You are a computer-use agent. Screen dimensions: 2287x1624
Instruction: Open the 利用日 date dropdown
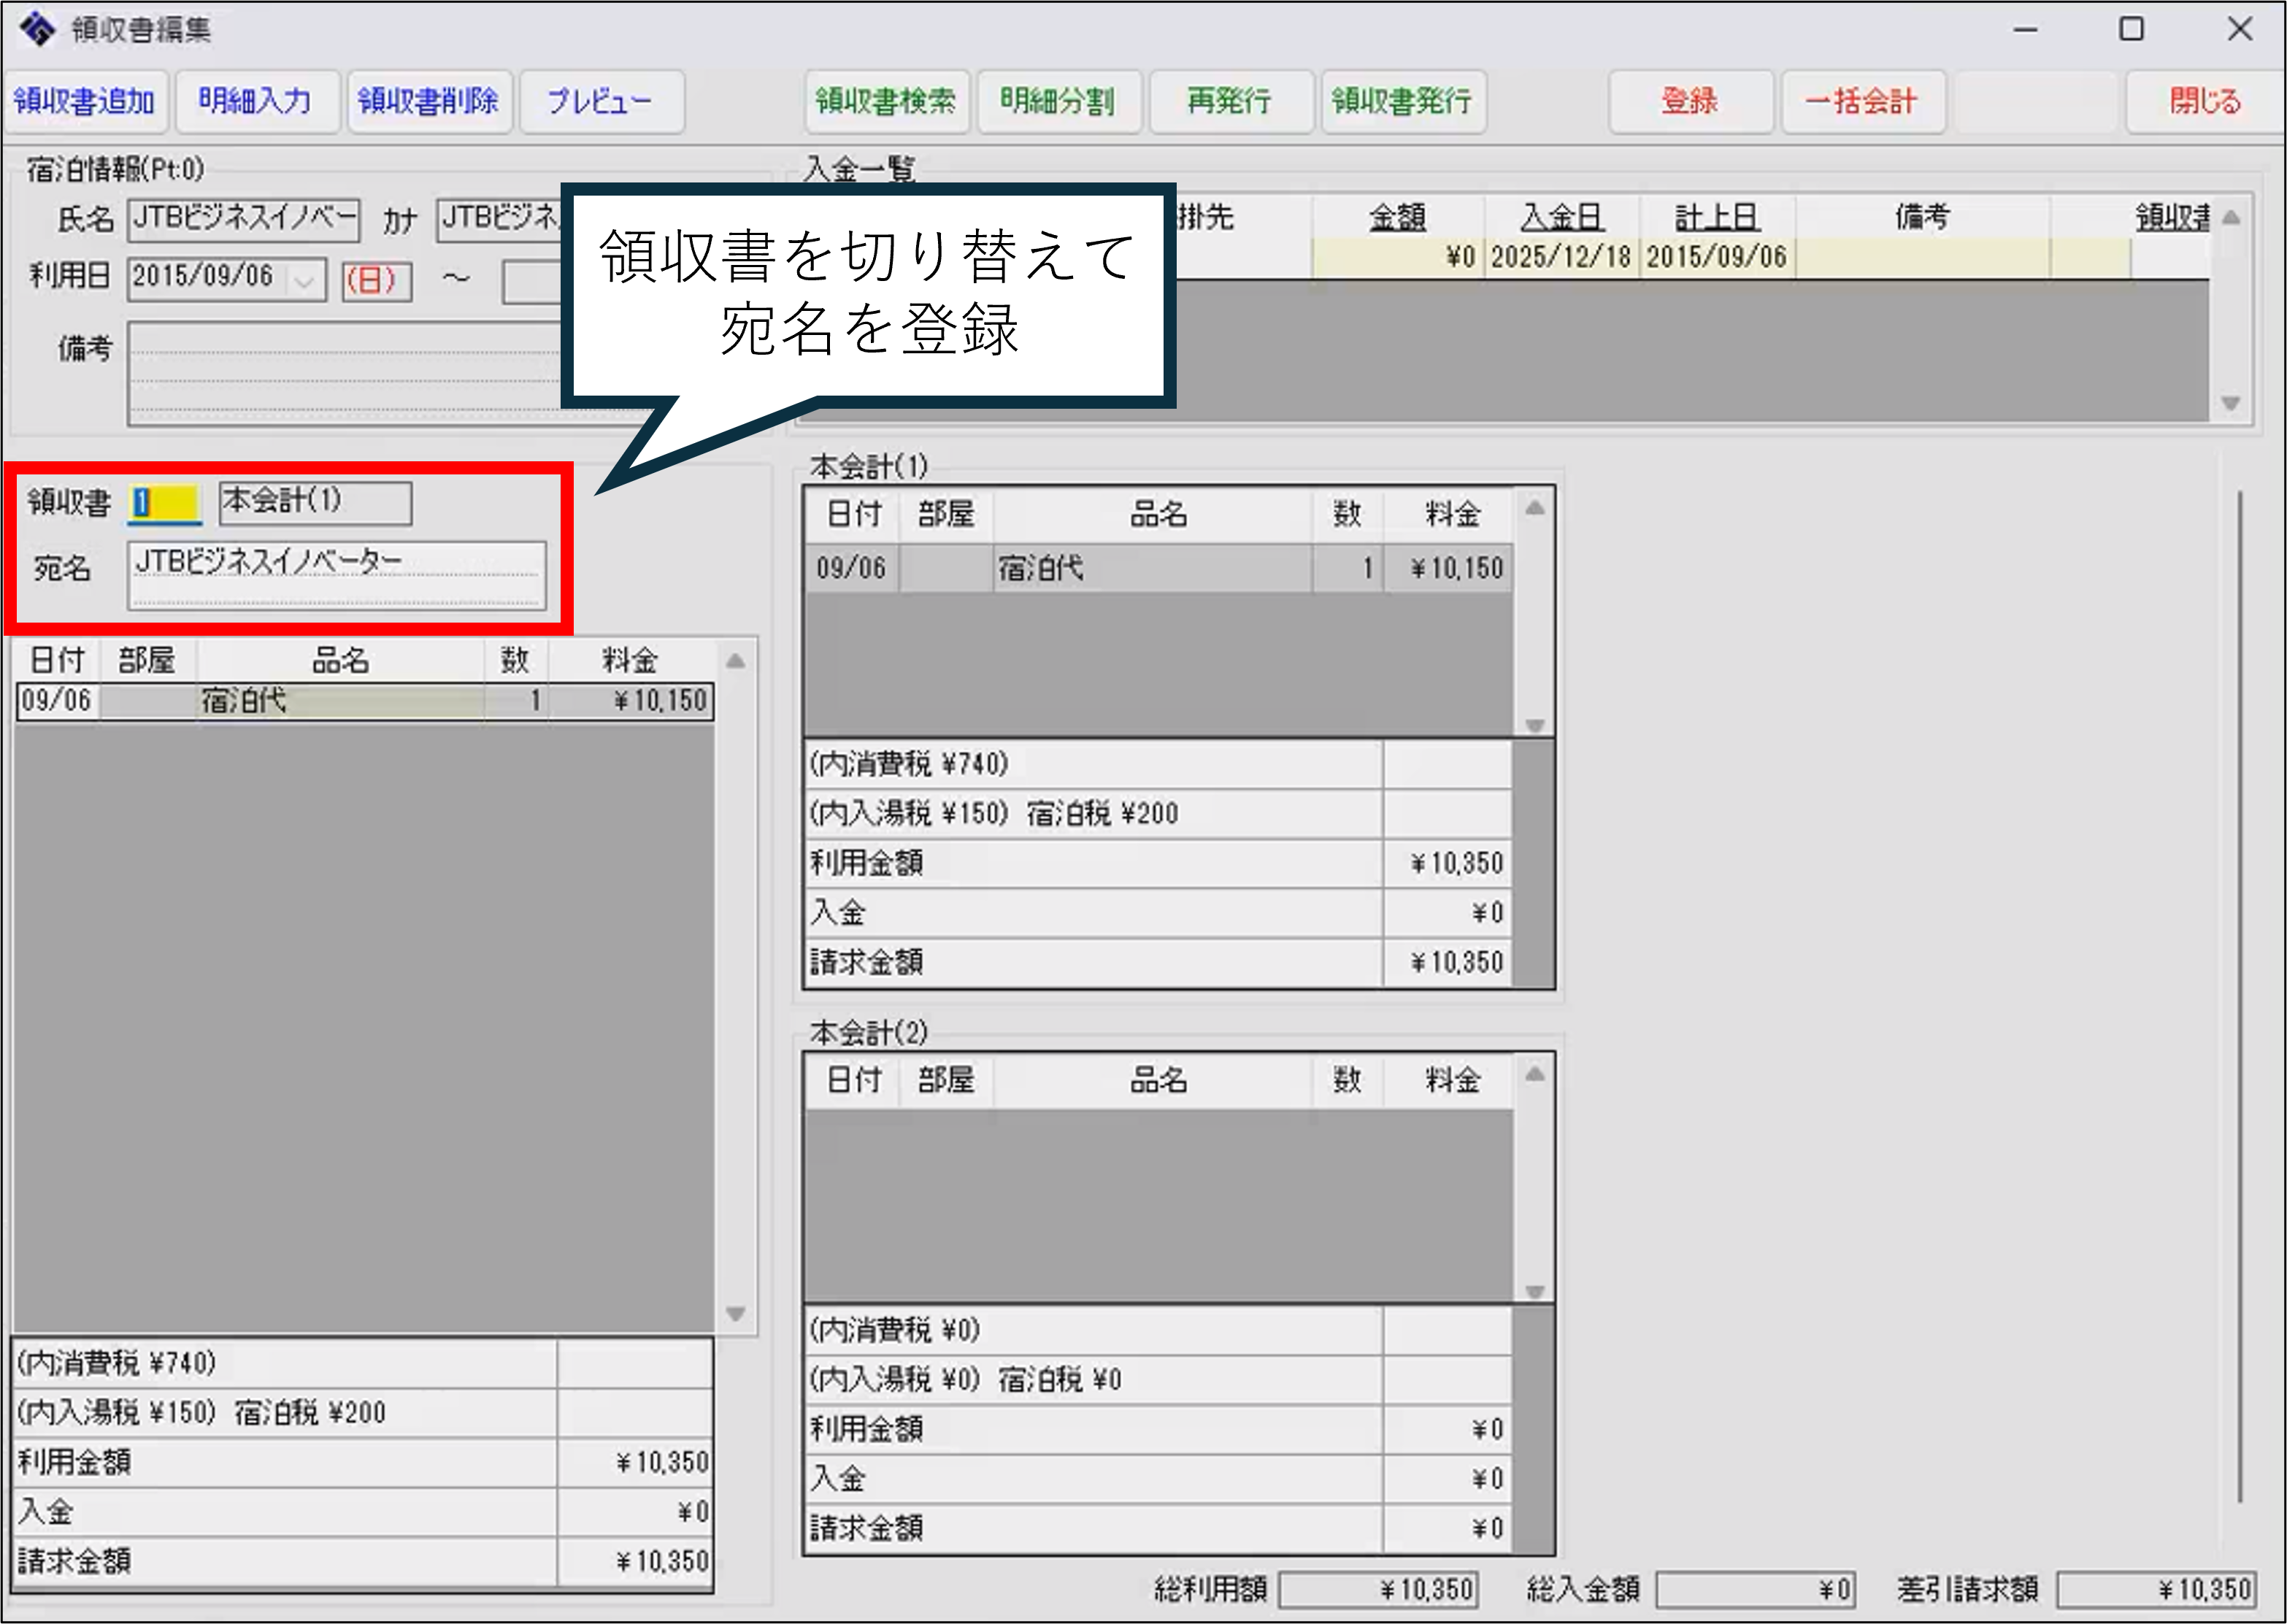(x=305, y=280)
